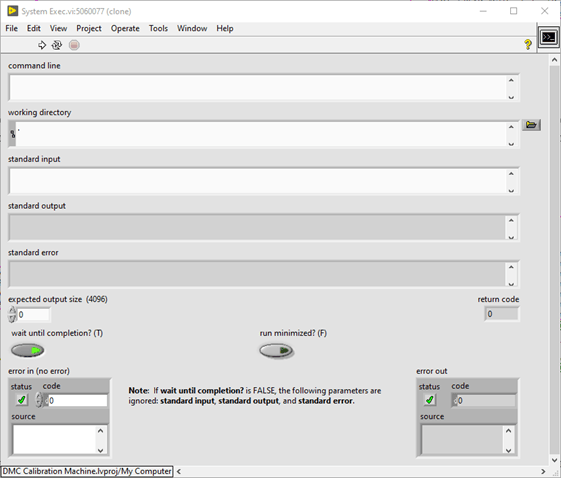This screenshot has width=561, height=478.
Task: Click the return code indicator
Action: pyautogui.click(x=501, y=314)
